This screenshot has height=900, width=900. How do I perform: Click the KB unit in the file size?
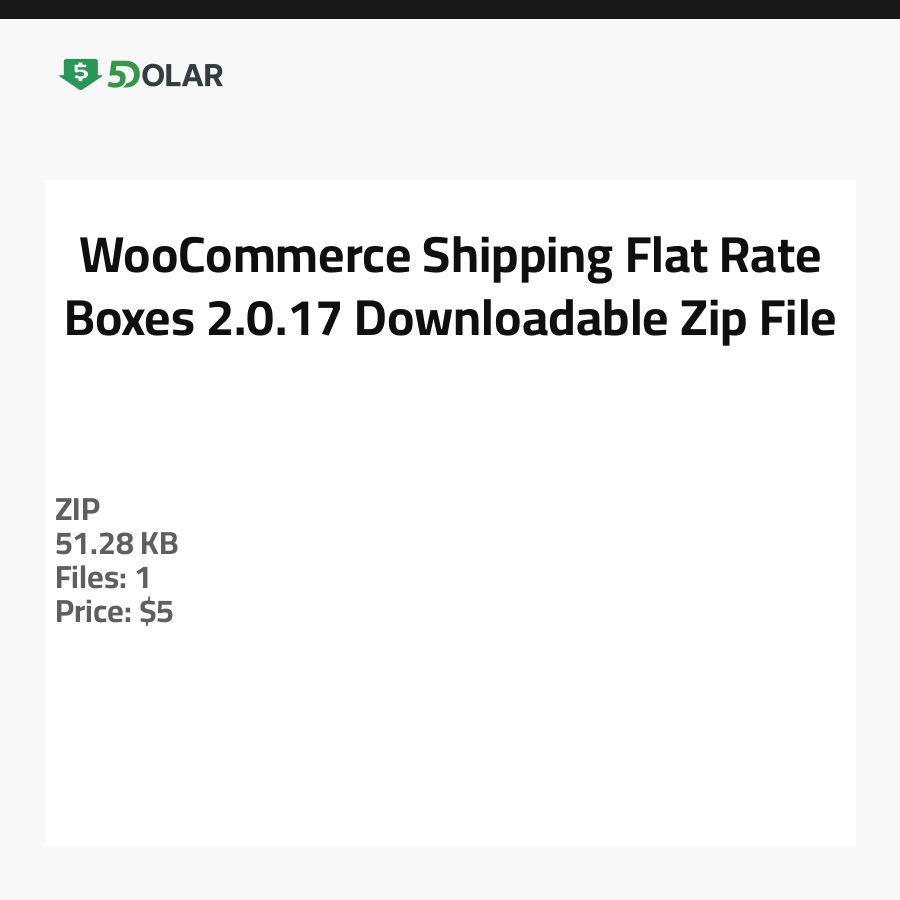click(x=158, y=544)
